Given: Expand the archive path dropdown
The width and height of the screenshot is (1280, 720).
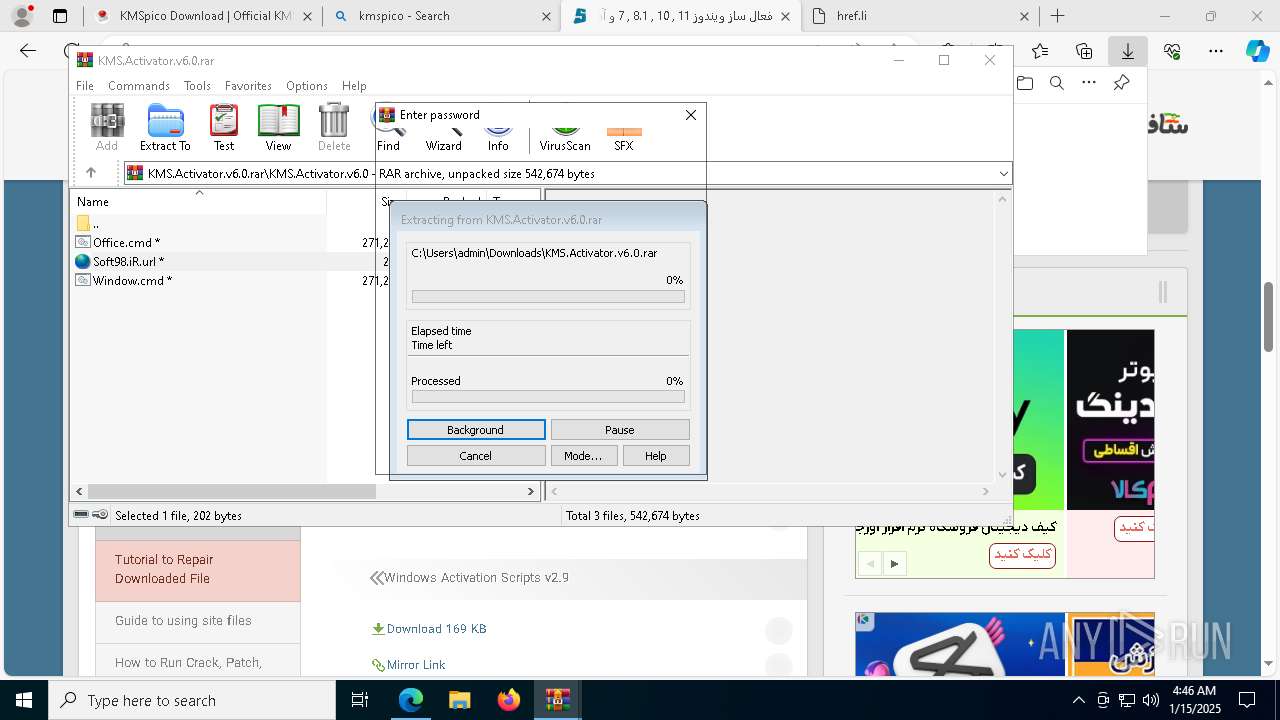Looking at the screenshot, I should 1003,174.
